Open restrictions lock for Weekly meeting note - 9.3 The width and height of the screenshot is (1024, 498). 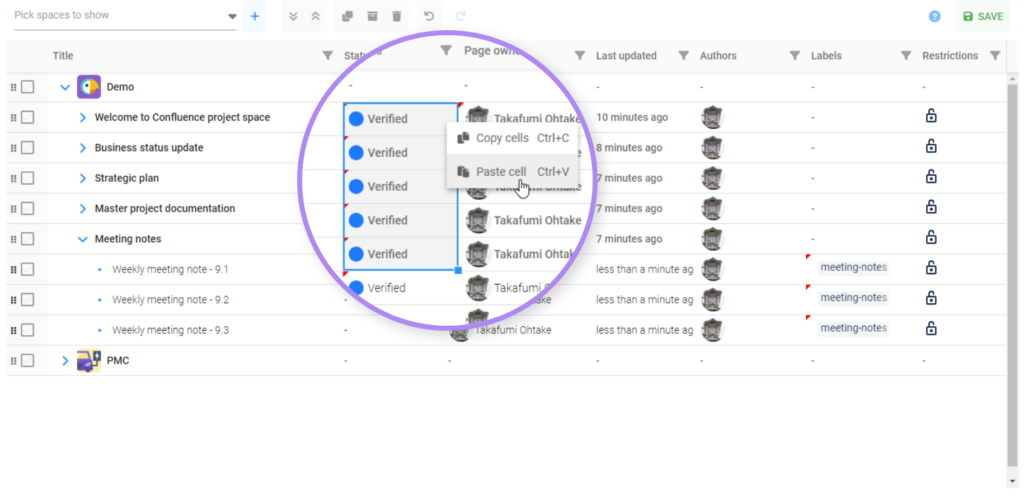pos(931,328)
